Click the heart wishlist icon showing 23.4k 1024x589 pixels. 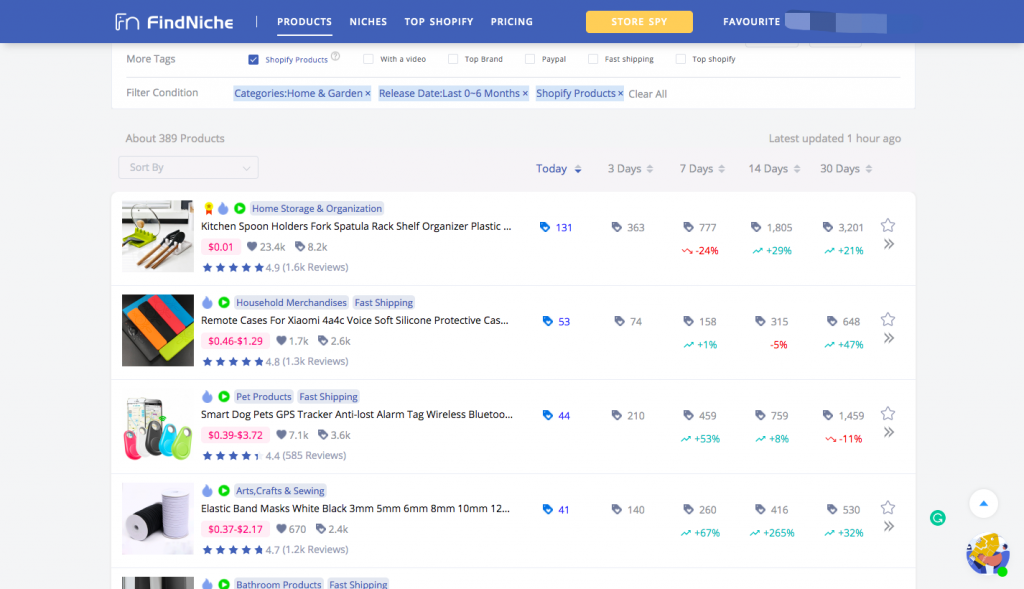pyautogui.click(x=251, y=247)
